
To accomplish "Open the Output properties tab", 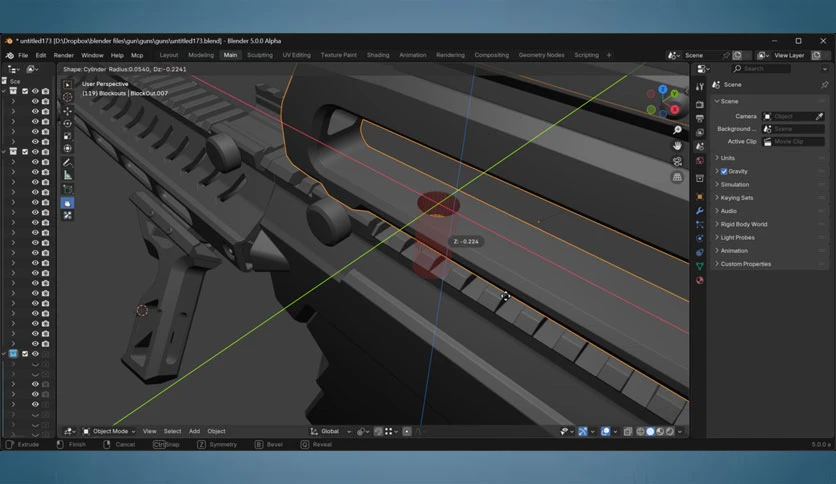I will [700, 118].
